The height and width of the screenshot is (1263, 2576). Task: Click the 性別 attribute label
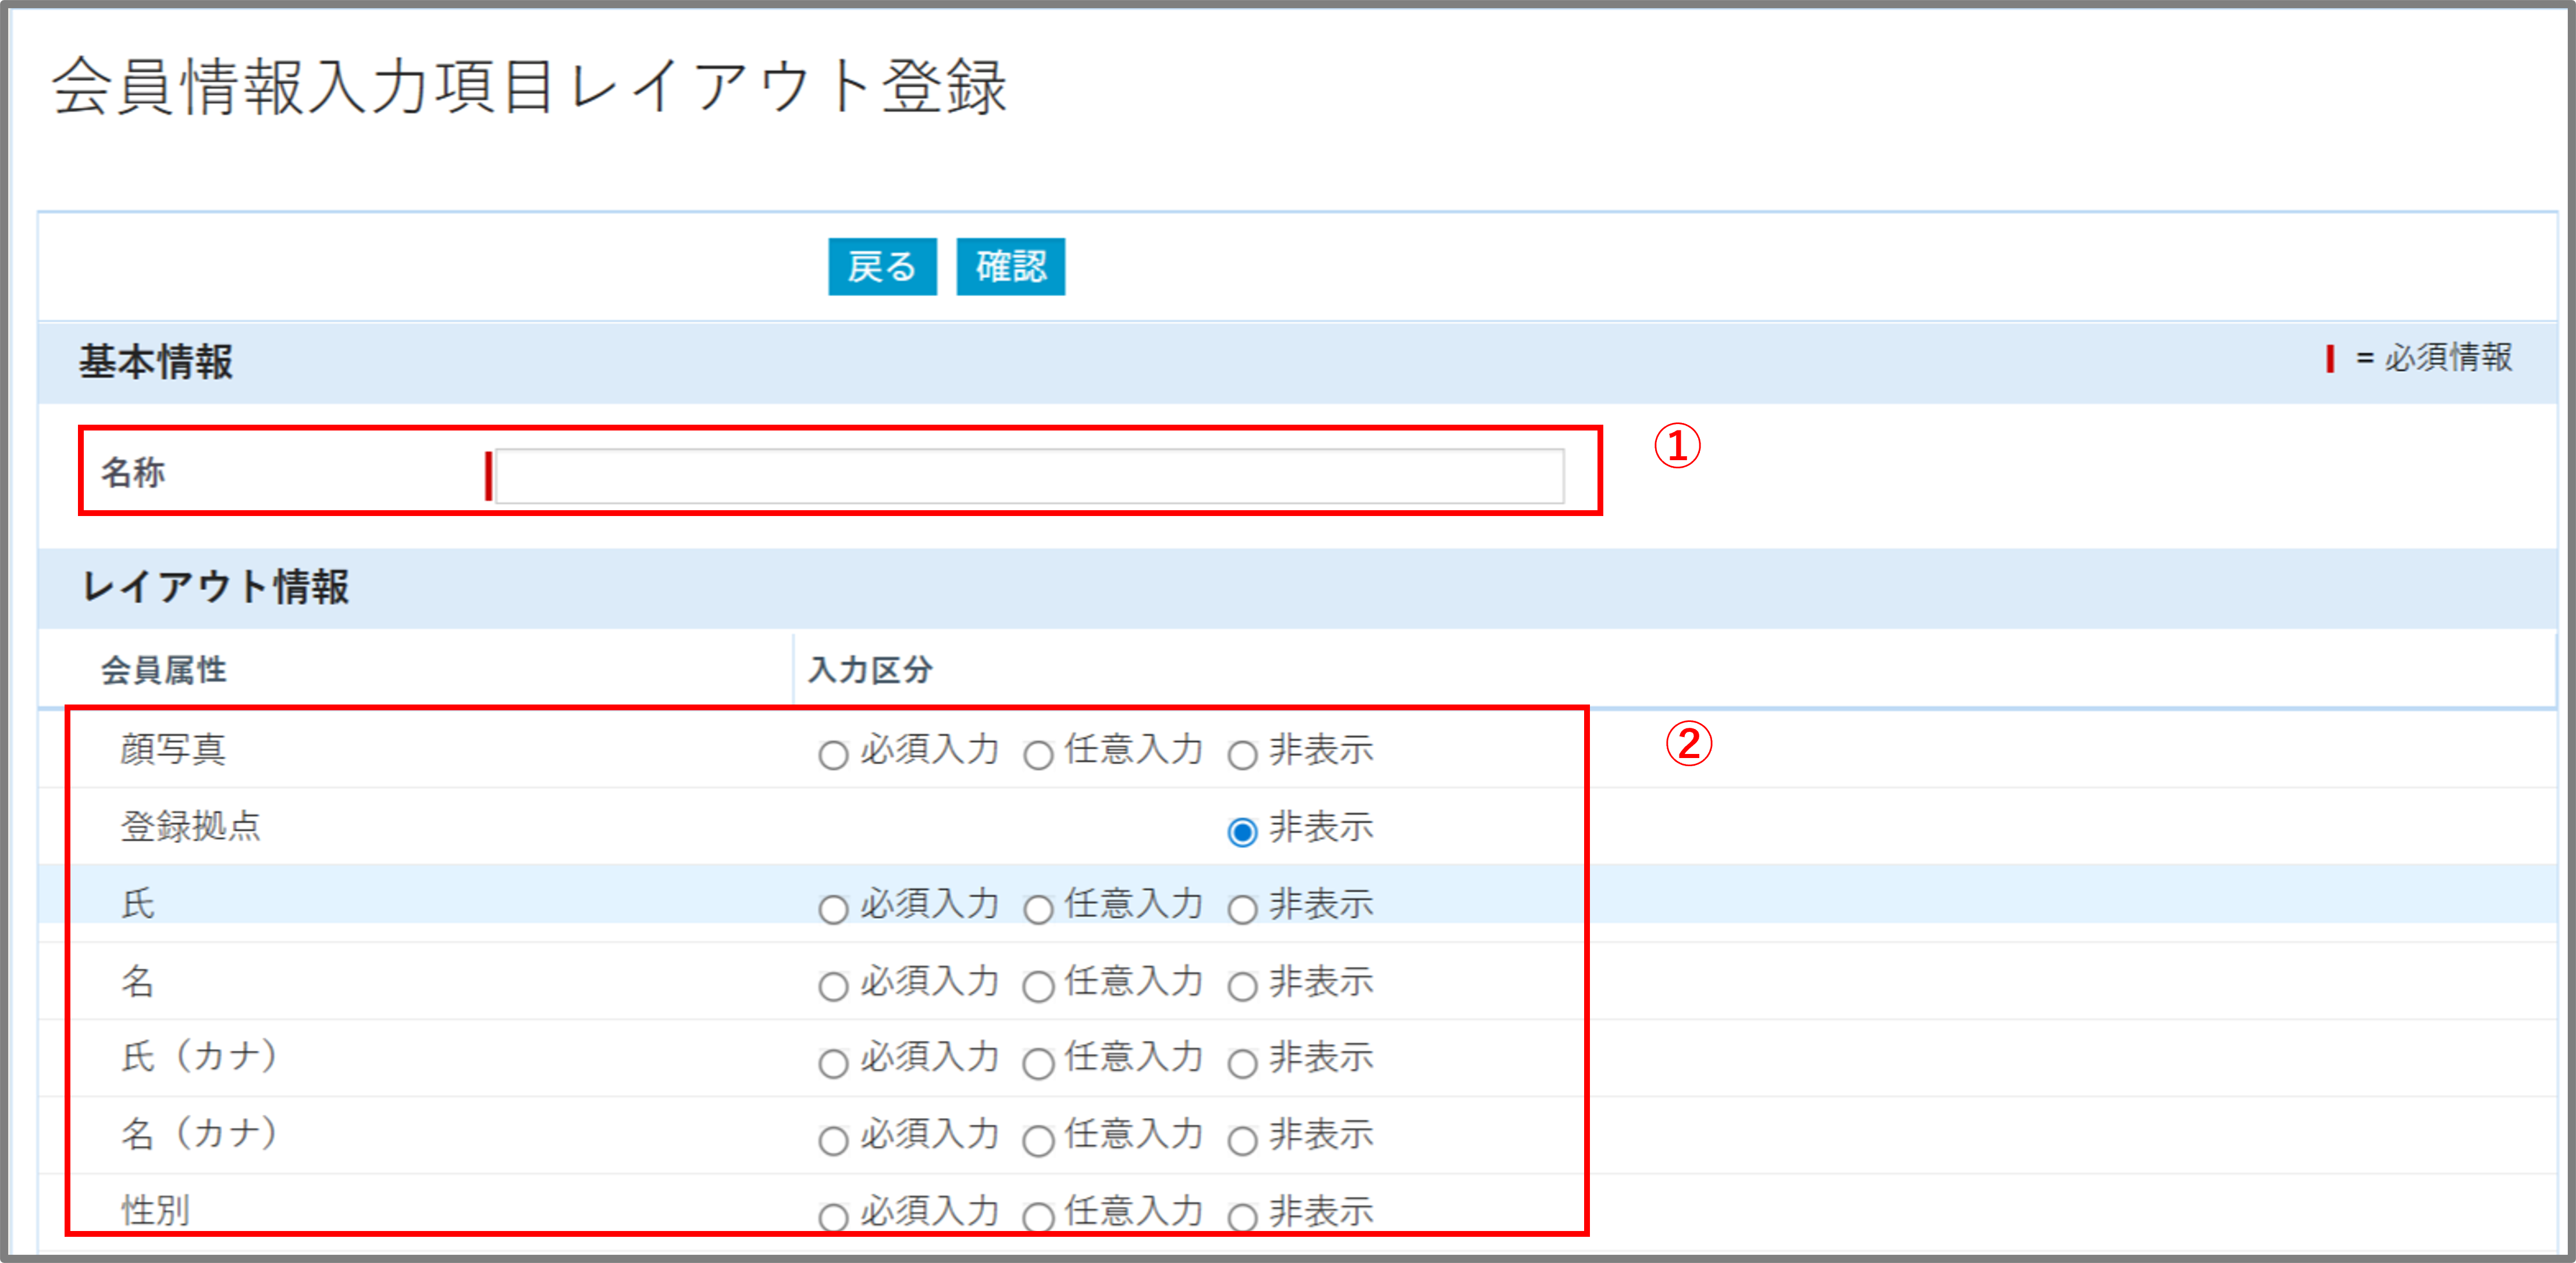pyautogui.click(x=155, y=1210)
